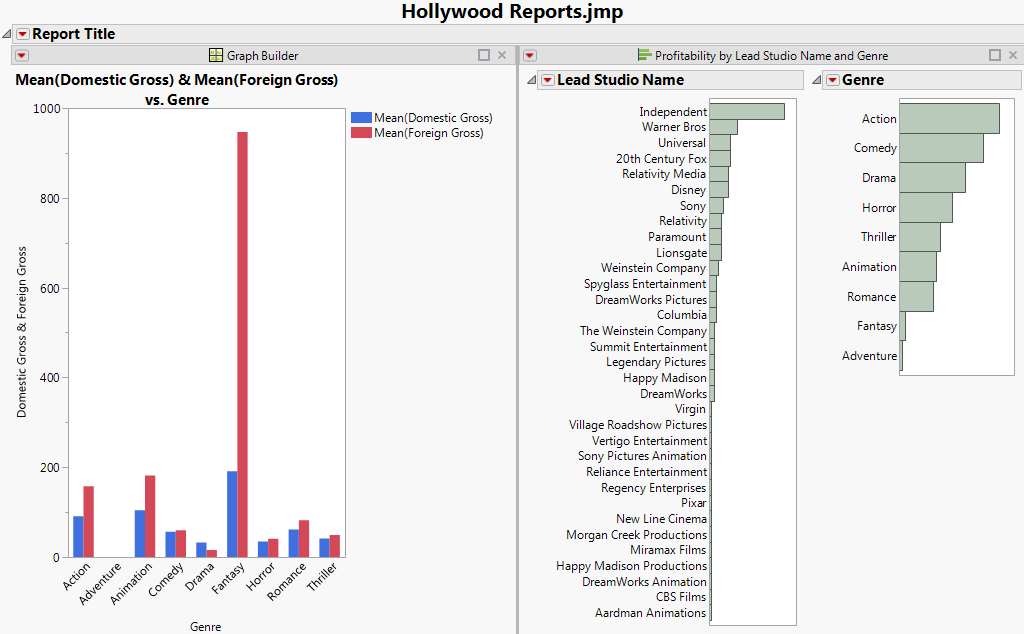Collapse the Genre distribution section
Viewport: 1024px width, 634px height.
coord(817,80)
